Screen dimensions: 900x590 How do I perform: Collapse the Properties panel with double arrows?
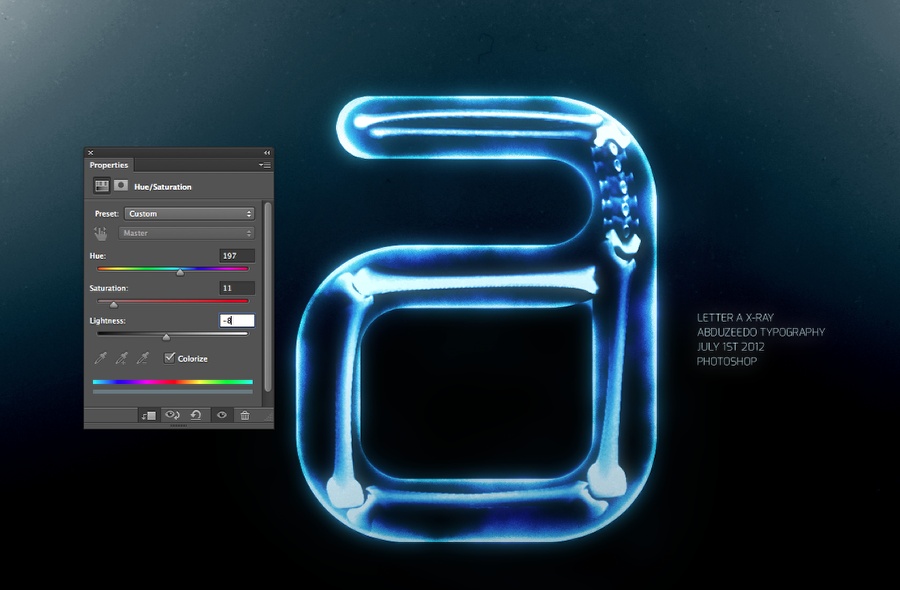[x=267, y=153]
